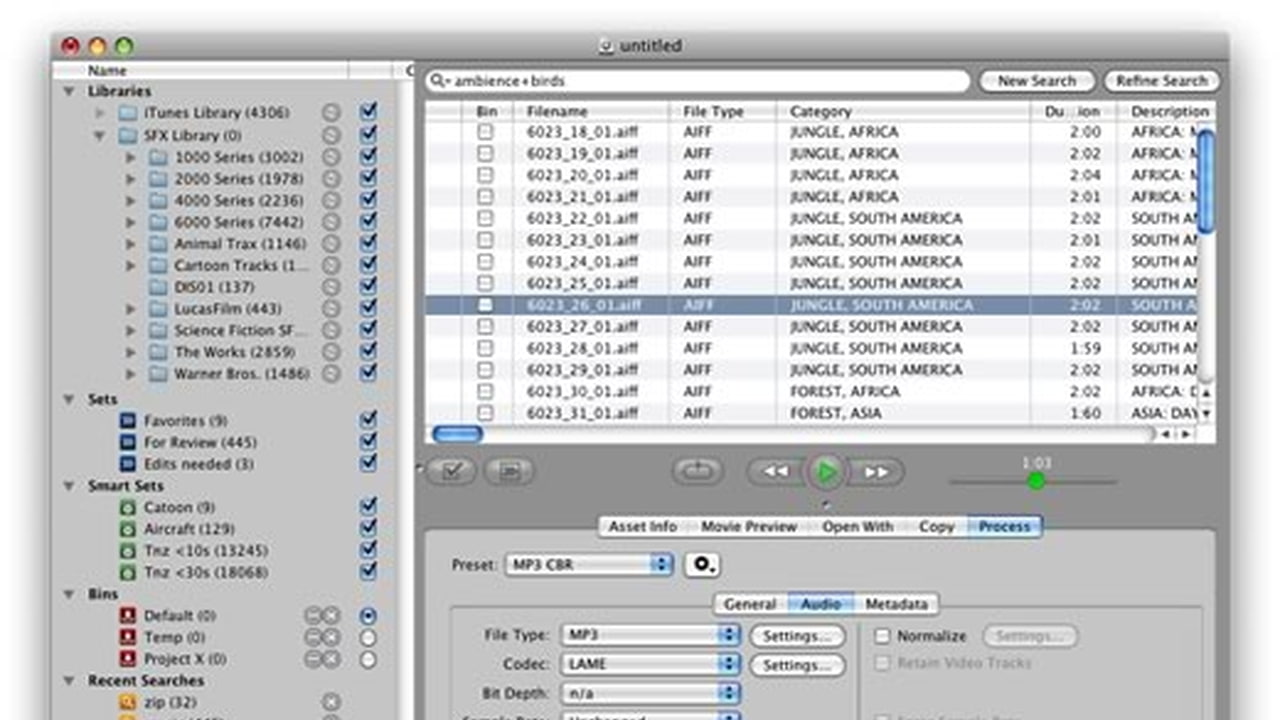Open the Movie Preview tab
The width and height of the screenshot is (1280, 720).
(x=749, y=526)
